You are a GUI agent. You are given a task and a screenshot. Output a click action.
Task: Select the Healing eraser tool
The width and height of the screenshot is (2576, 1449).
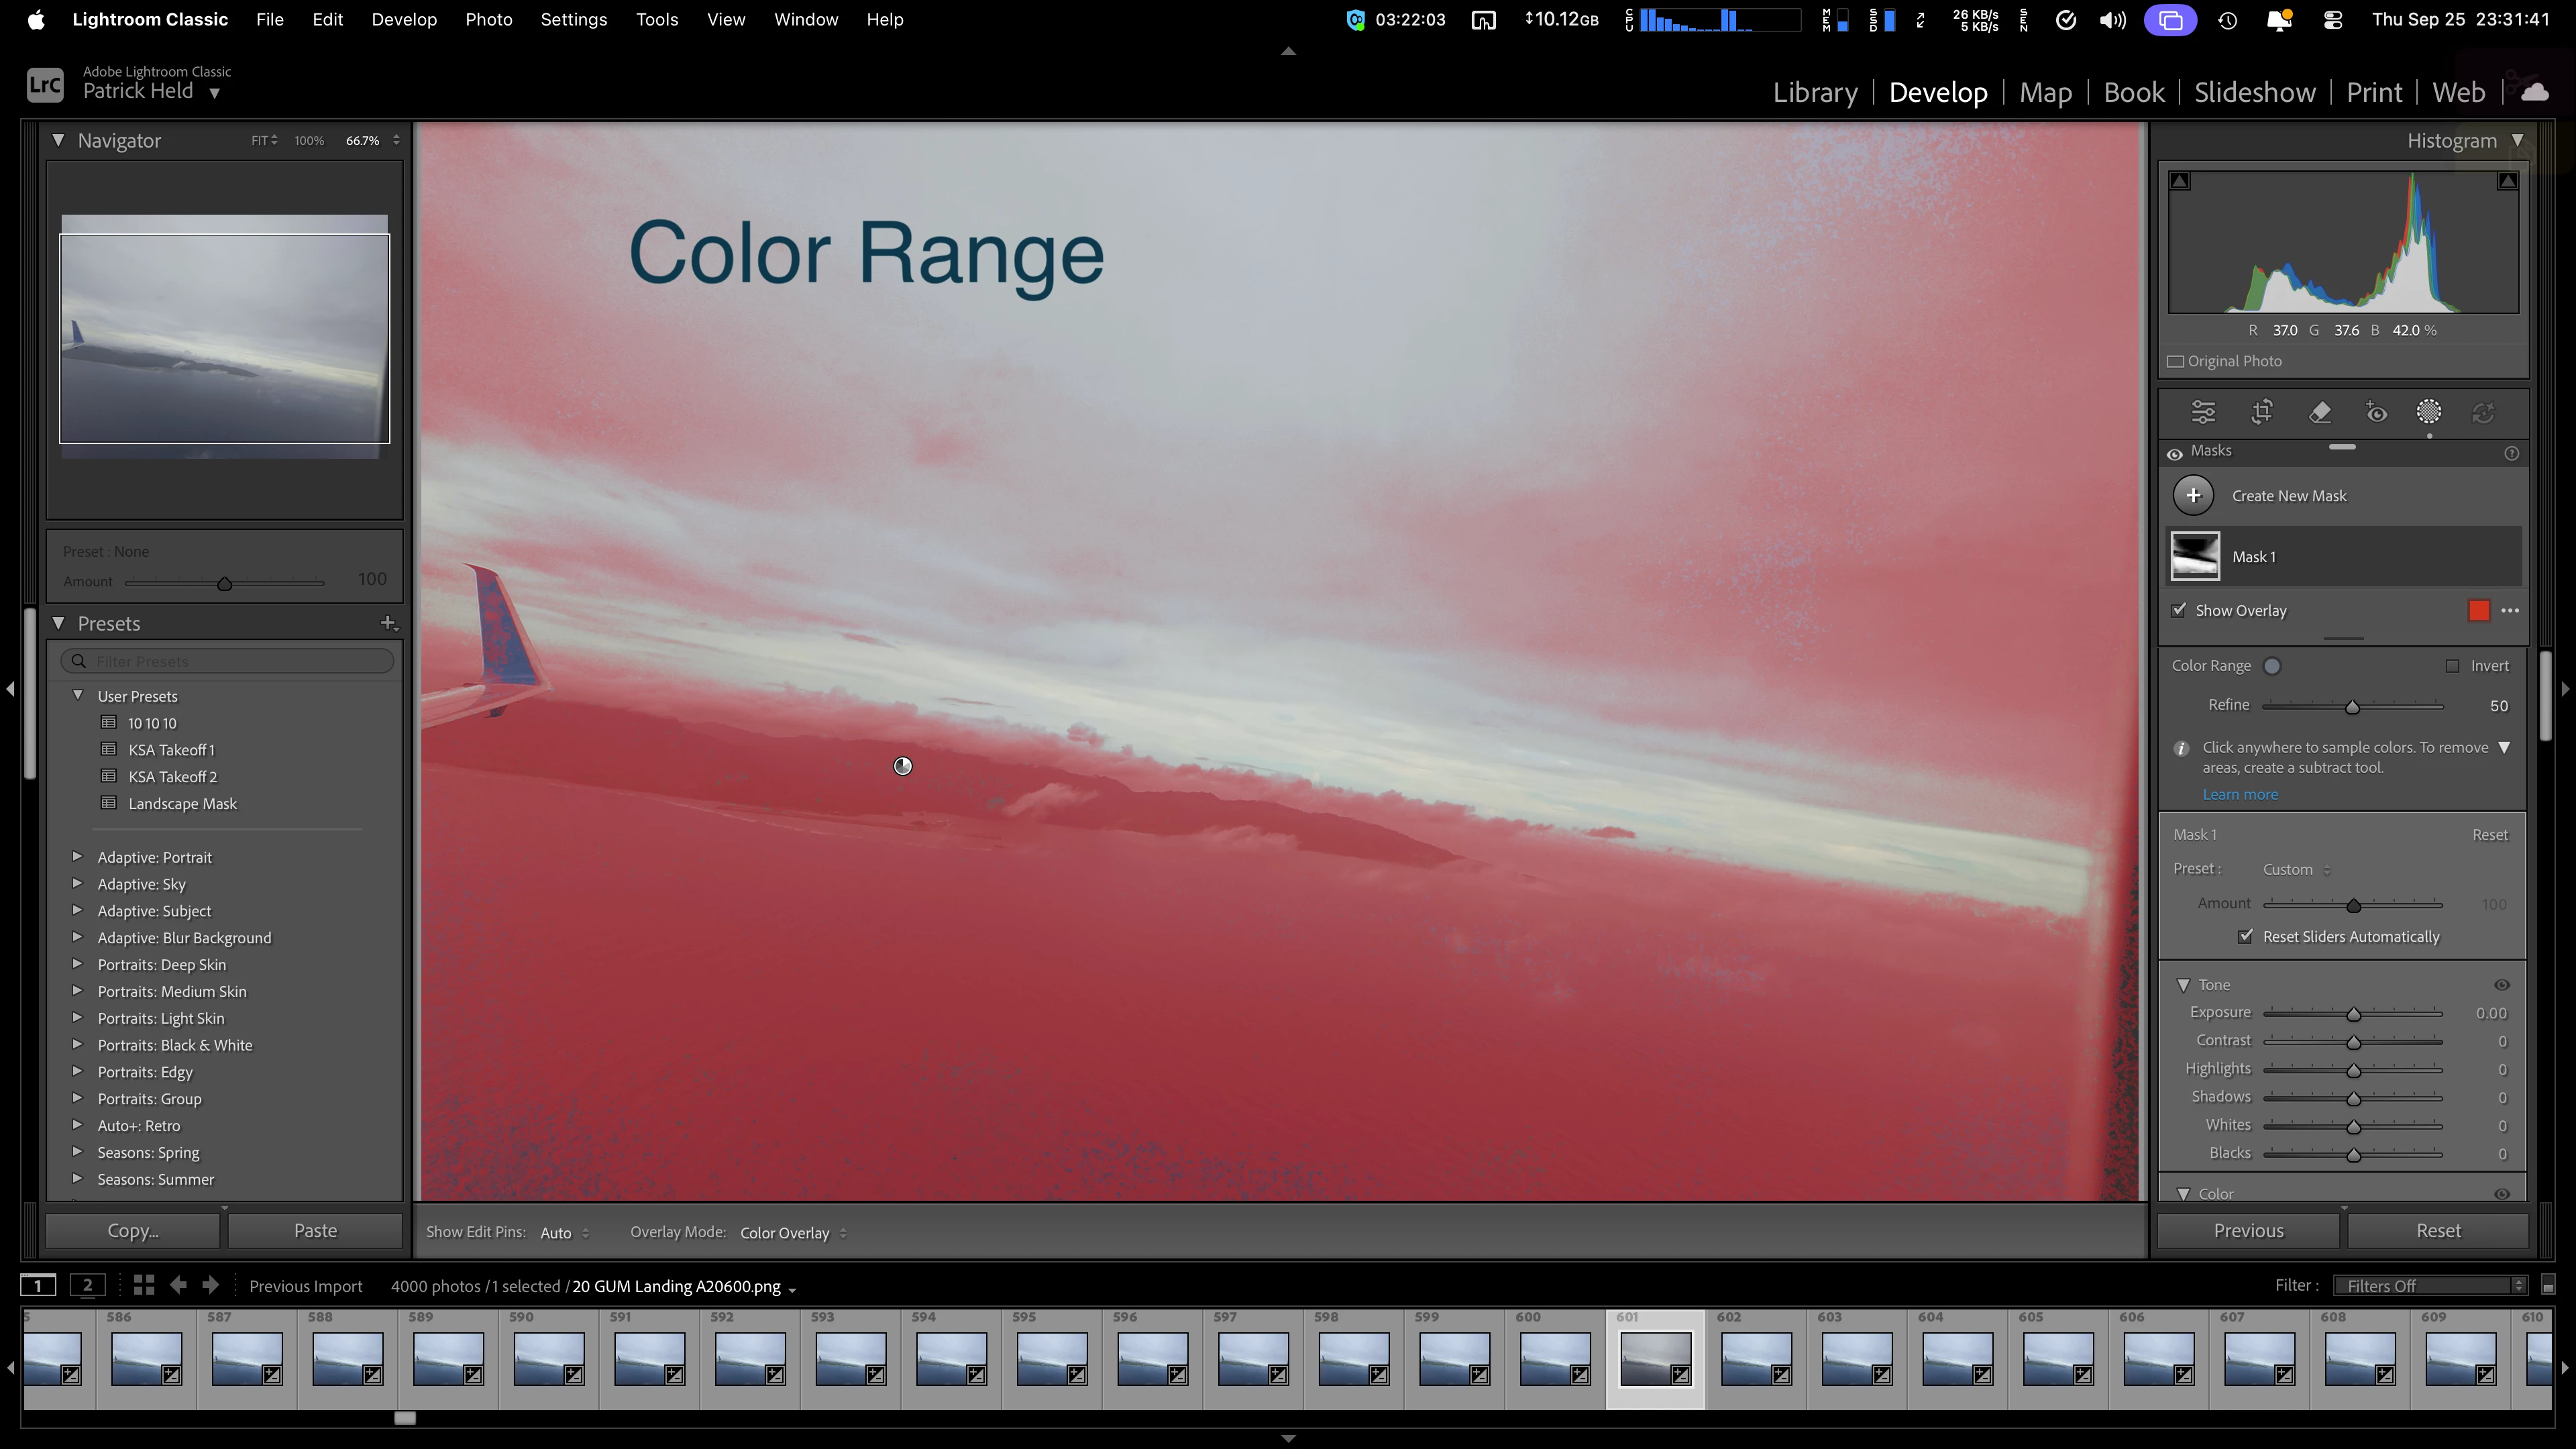(2320, 412)
